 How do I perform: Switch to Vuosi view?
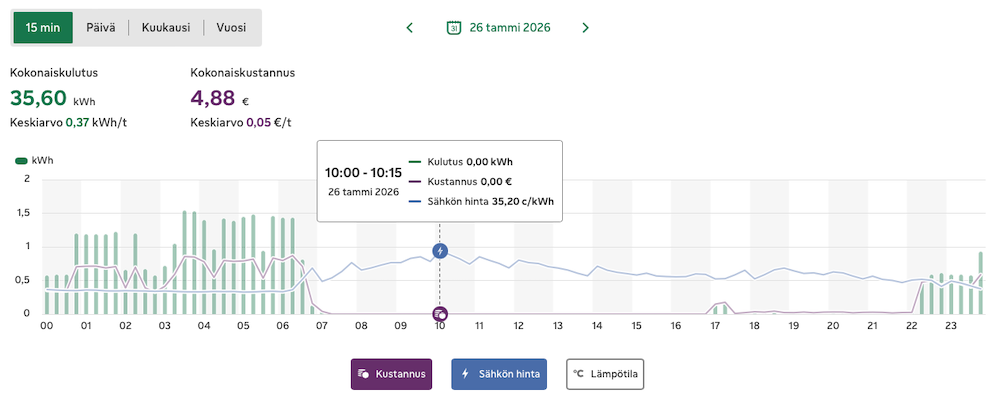click(x=231, y=28)
